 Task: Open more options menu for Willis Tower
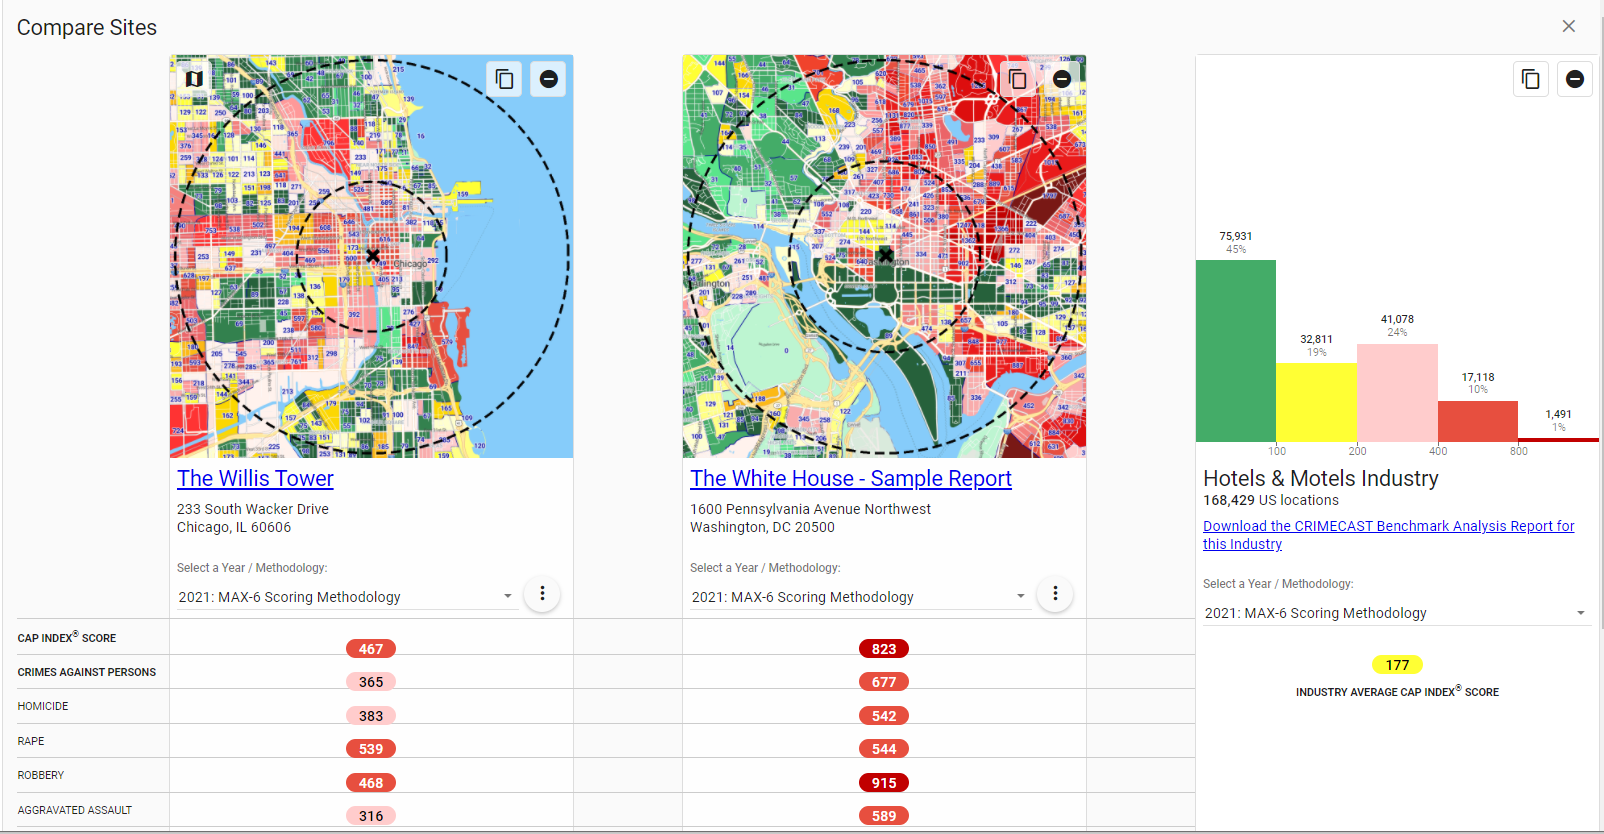[542, 594]
